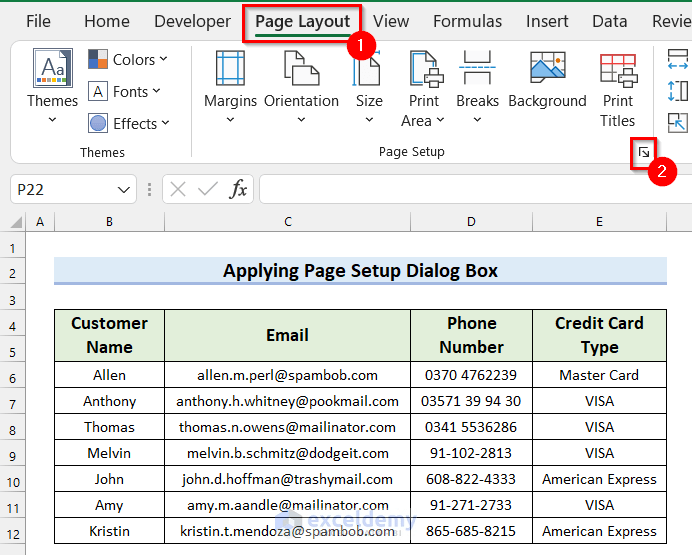
Task: Click the Email header cell
Action: [288, 335]
